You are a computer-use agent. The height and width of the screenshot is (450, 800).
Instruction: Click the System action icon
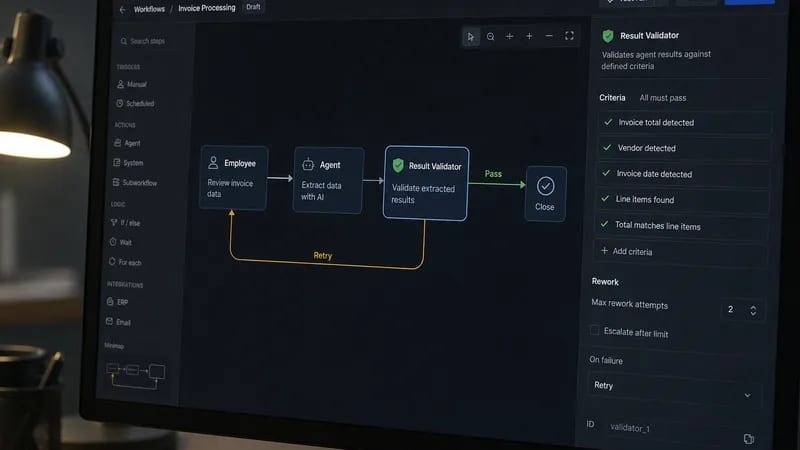point(116,162)
